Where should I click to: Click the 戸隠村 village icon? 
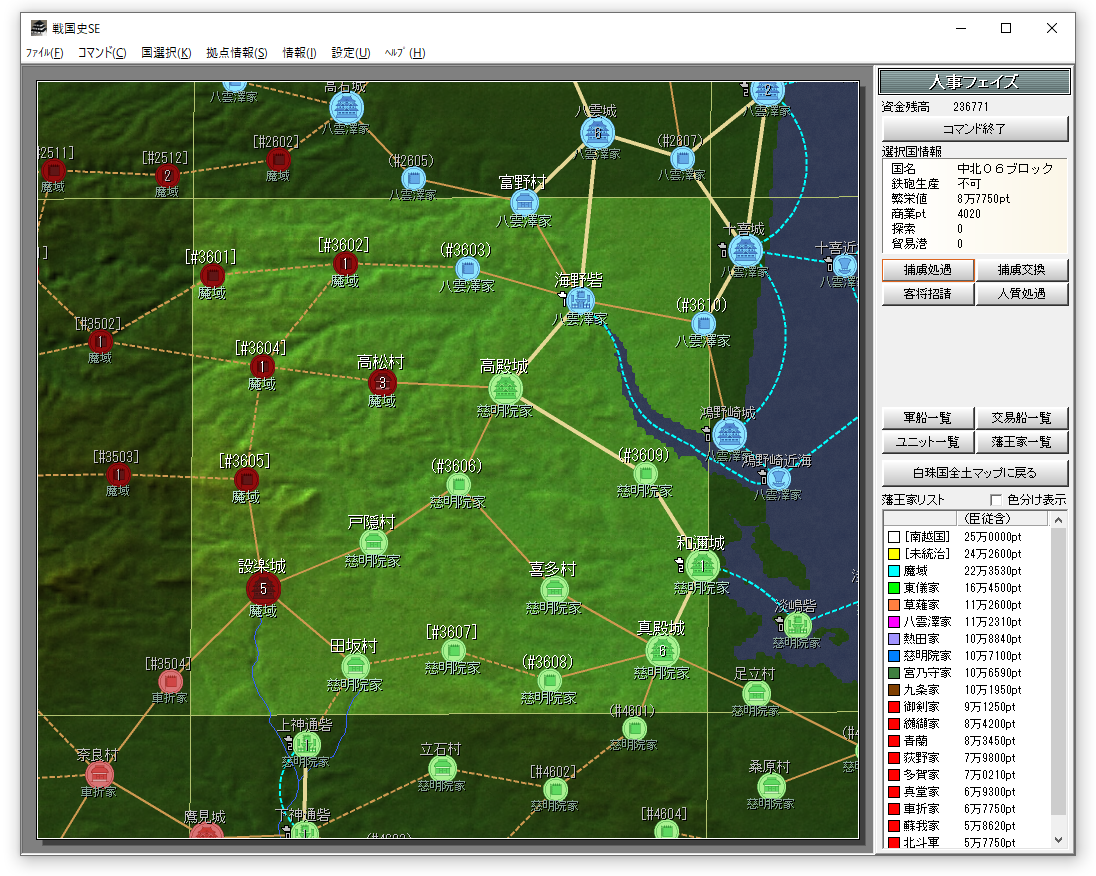point(373,543)
